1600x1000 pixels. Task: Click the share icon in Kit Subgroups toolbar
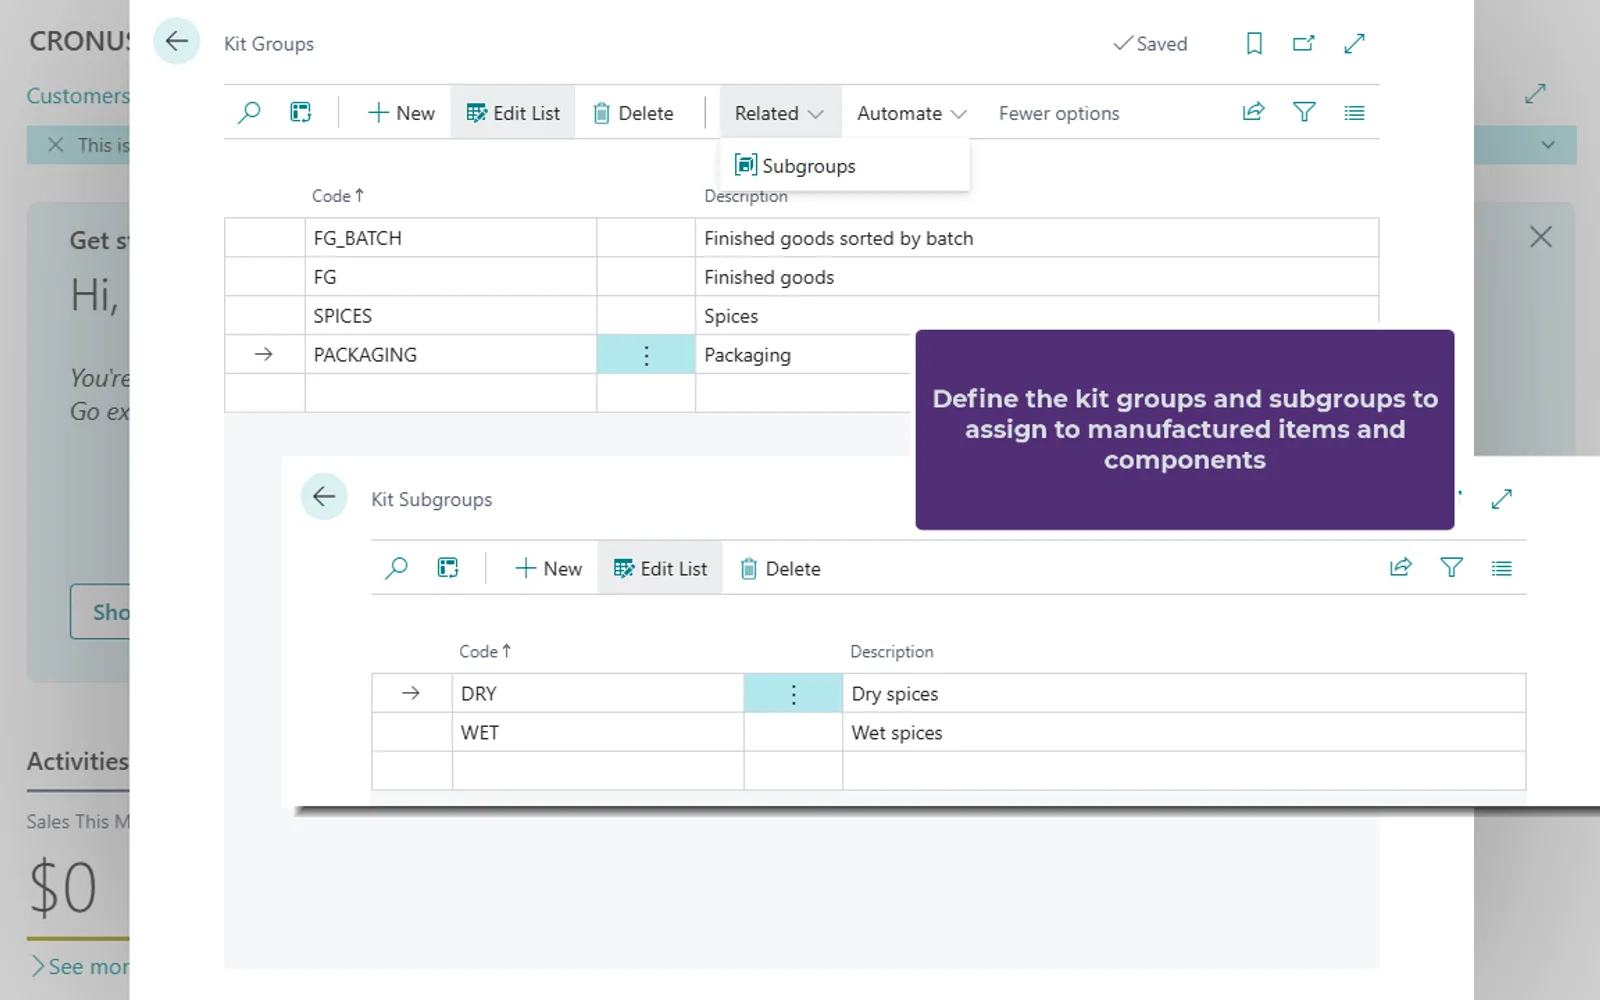[x=1401, y=567]
